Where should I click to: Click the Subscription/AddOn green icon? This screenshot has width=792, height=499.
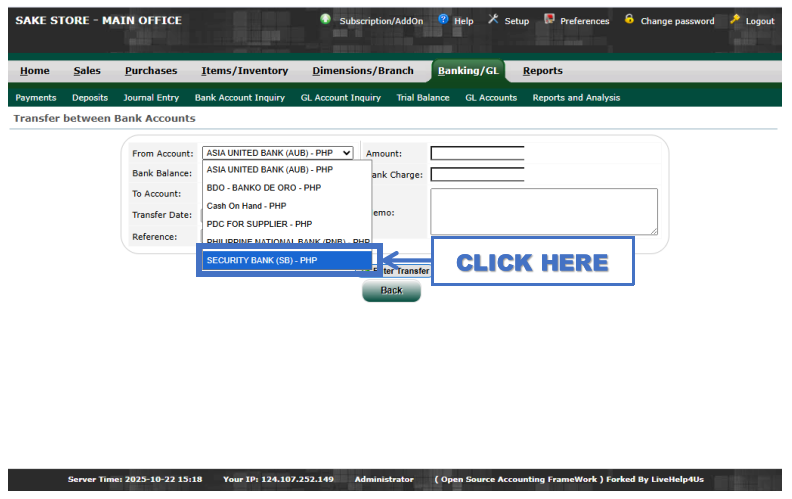(x=326, y=20)
